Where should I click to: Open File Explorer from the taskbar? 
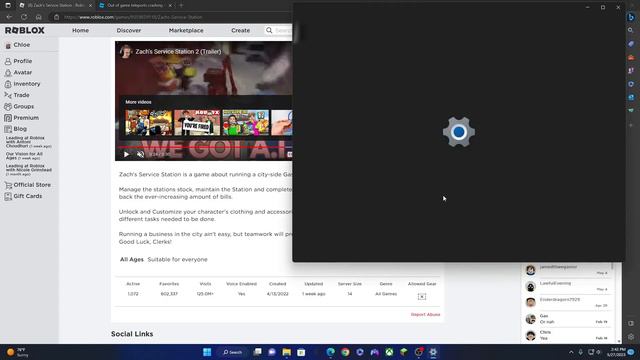(287, 352)
